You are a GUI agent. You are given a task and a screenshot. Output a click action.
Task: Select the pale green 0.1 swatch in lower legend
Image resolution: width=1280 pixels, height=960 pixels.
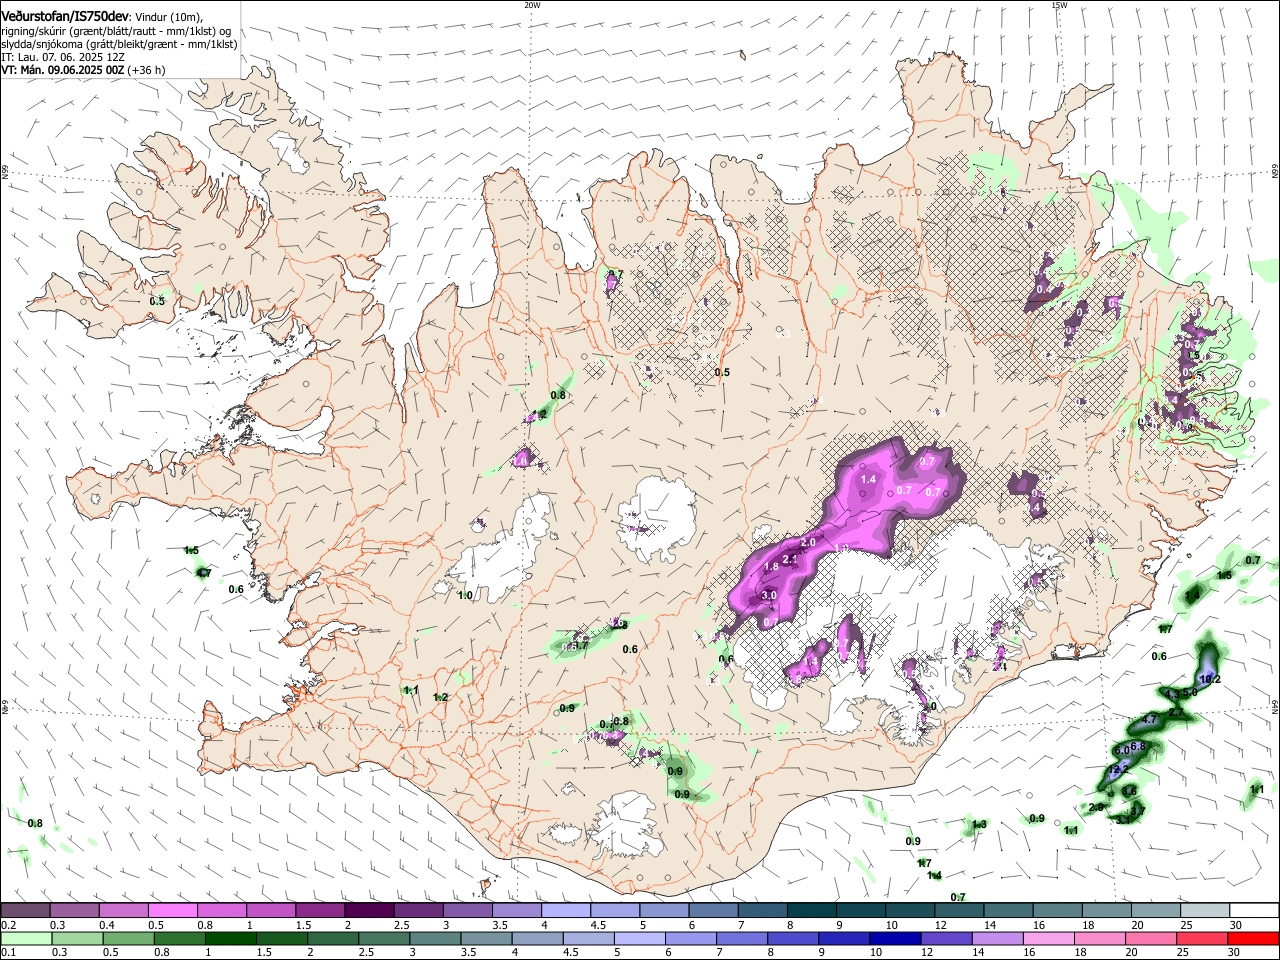(27, 938)
